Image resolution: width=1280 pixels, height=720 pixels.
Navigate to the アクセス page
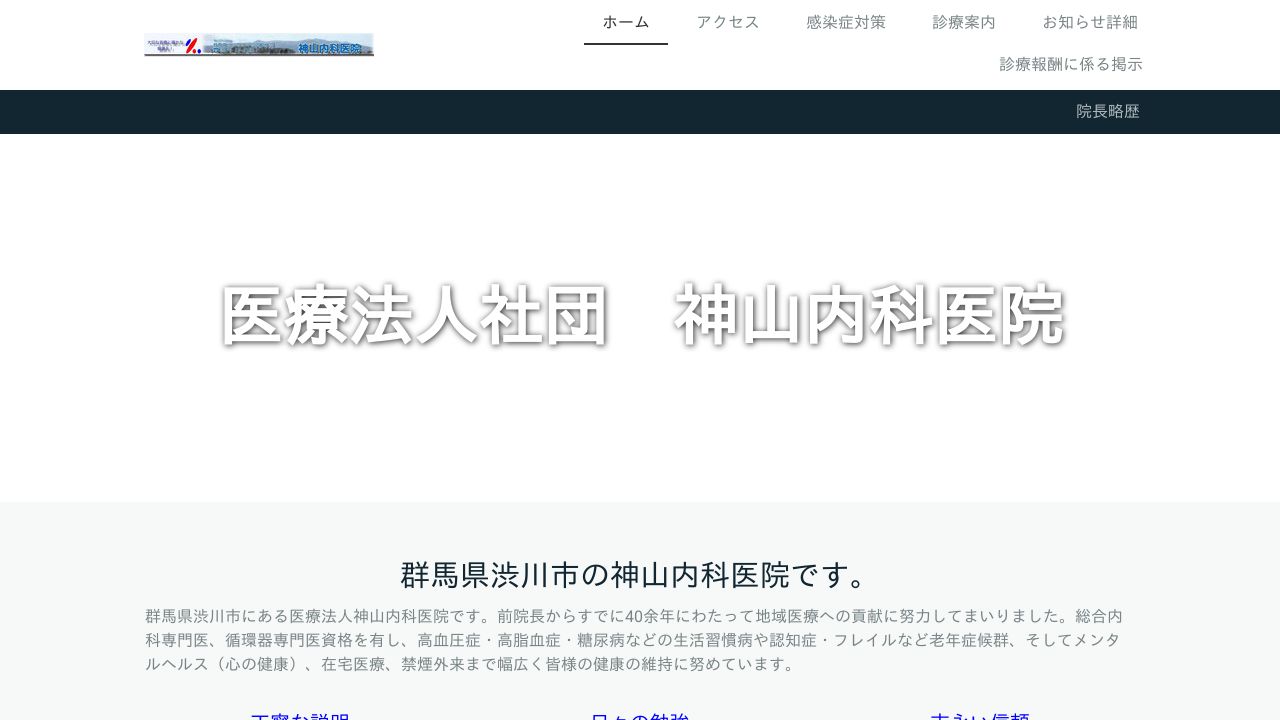pyautogui.click(x=728, y=22)
